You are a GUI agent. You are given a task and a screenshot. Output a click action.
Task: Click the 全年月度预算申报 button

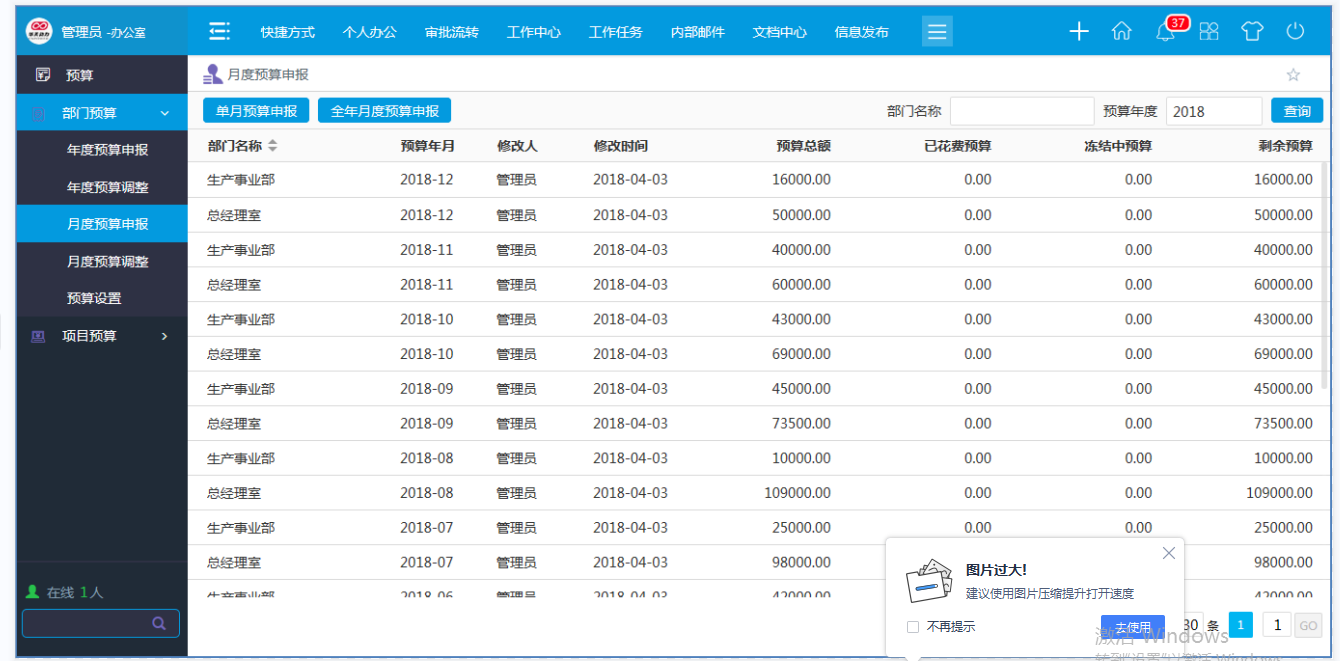click(x=385, y=111)
